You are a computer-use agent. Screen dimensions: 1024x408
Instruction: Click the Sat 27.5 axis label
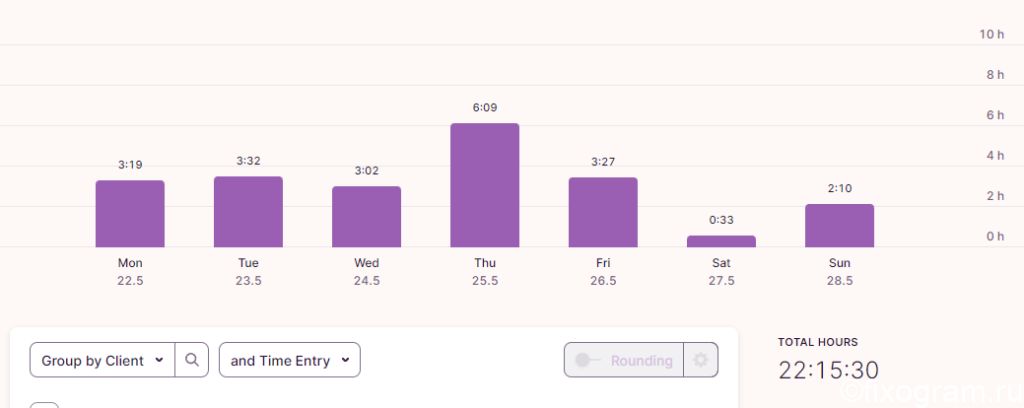(721, 272)
